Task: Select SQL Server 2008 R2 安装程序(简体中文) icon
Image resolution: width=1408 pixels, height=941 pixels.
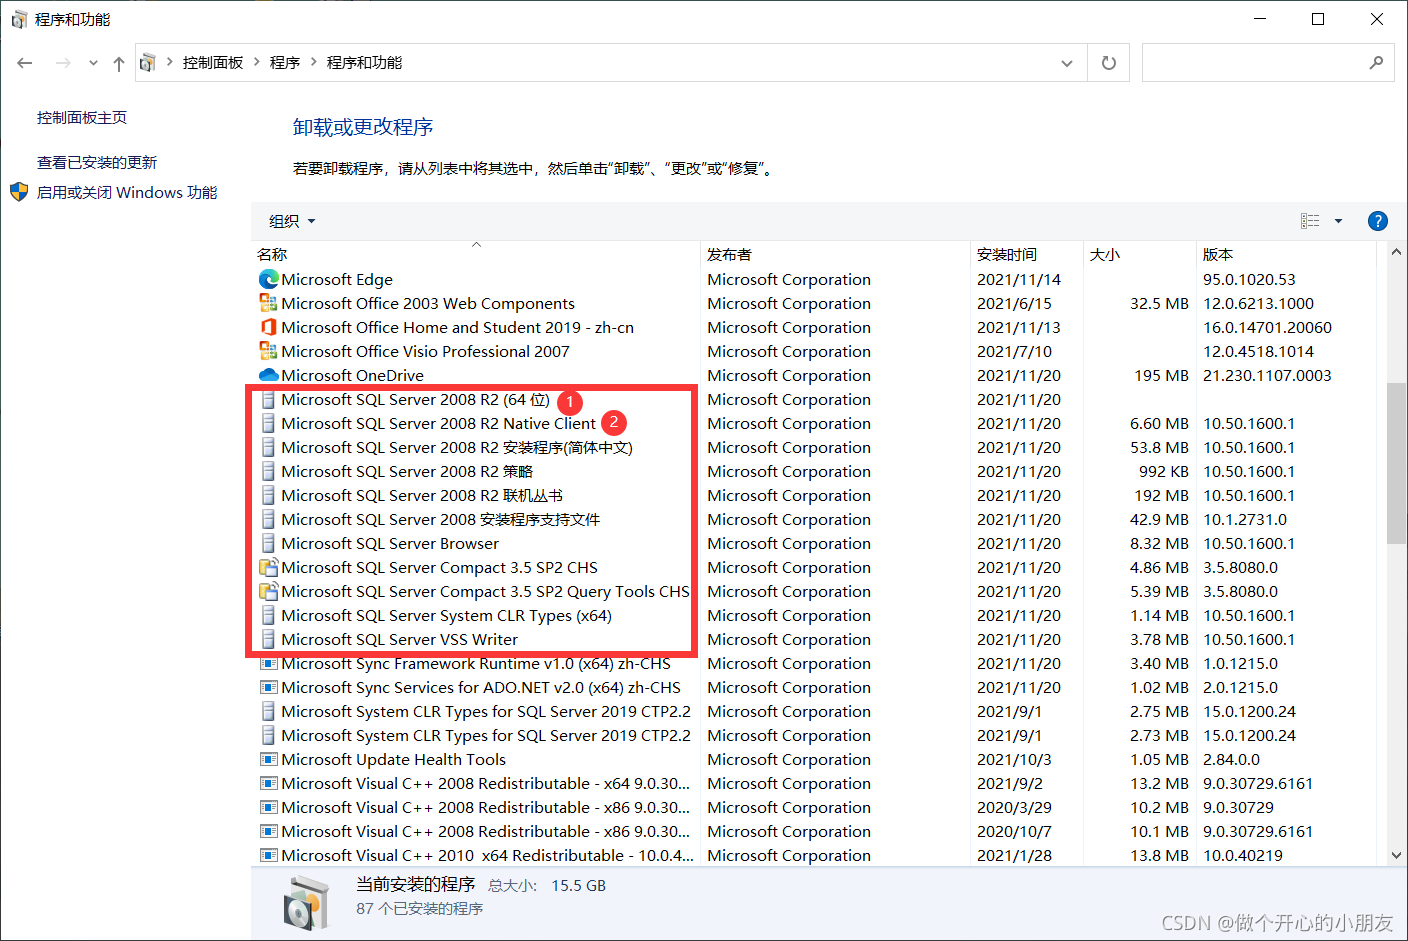Action: coord(268,447)
